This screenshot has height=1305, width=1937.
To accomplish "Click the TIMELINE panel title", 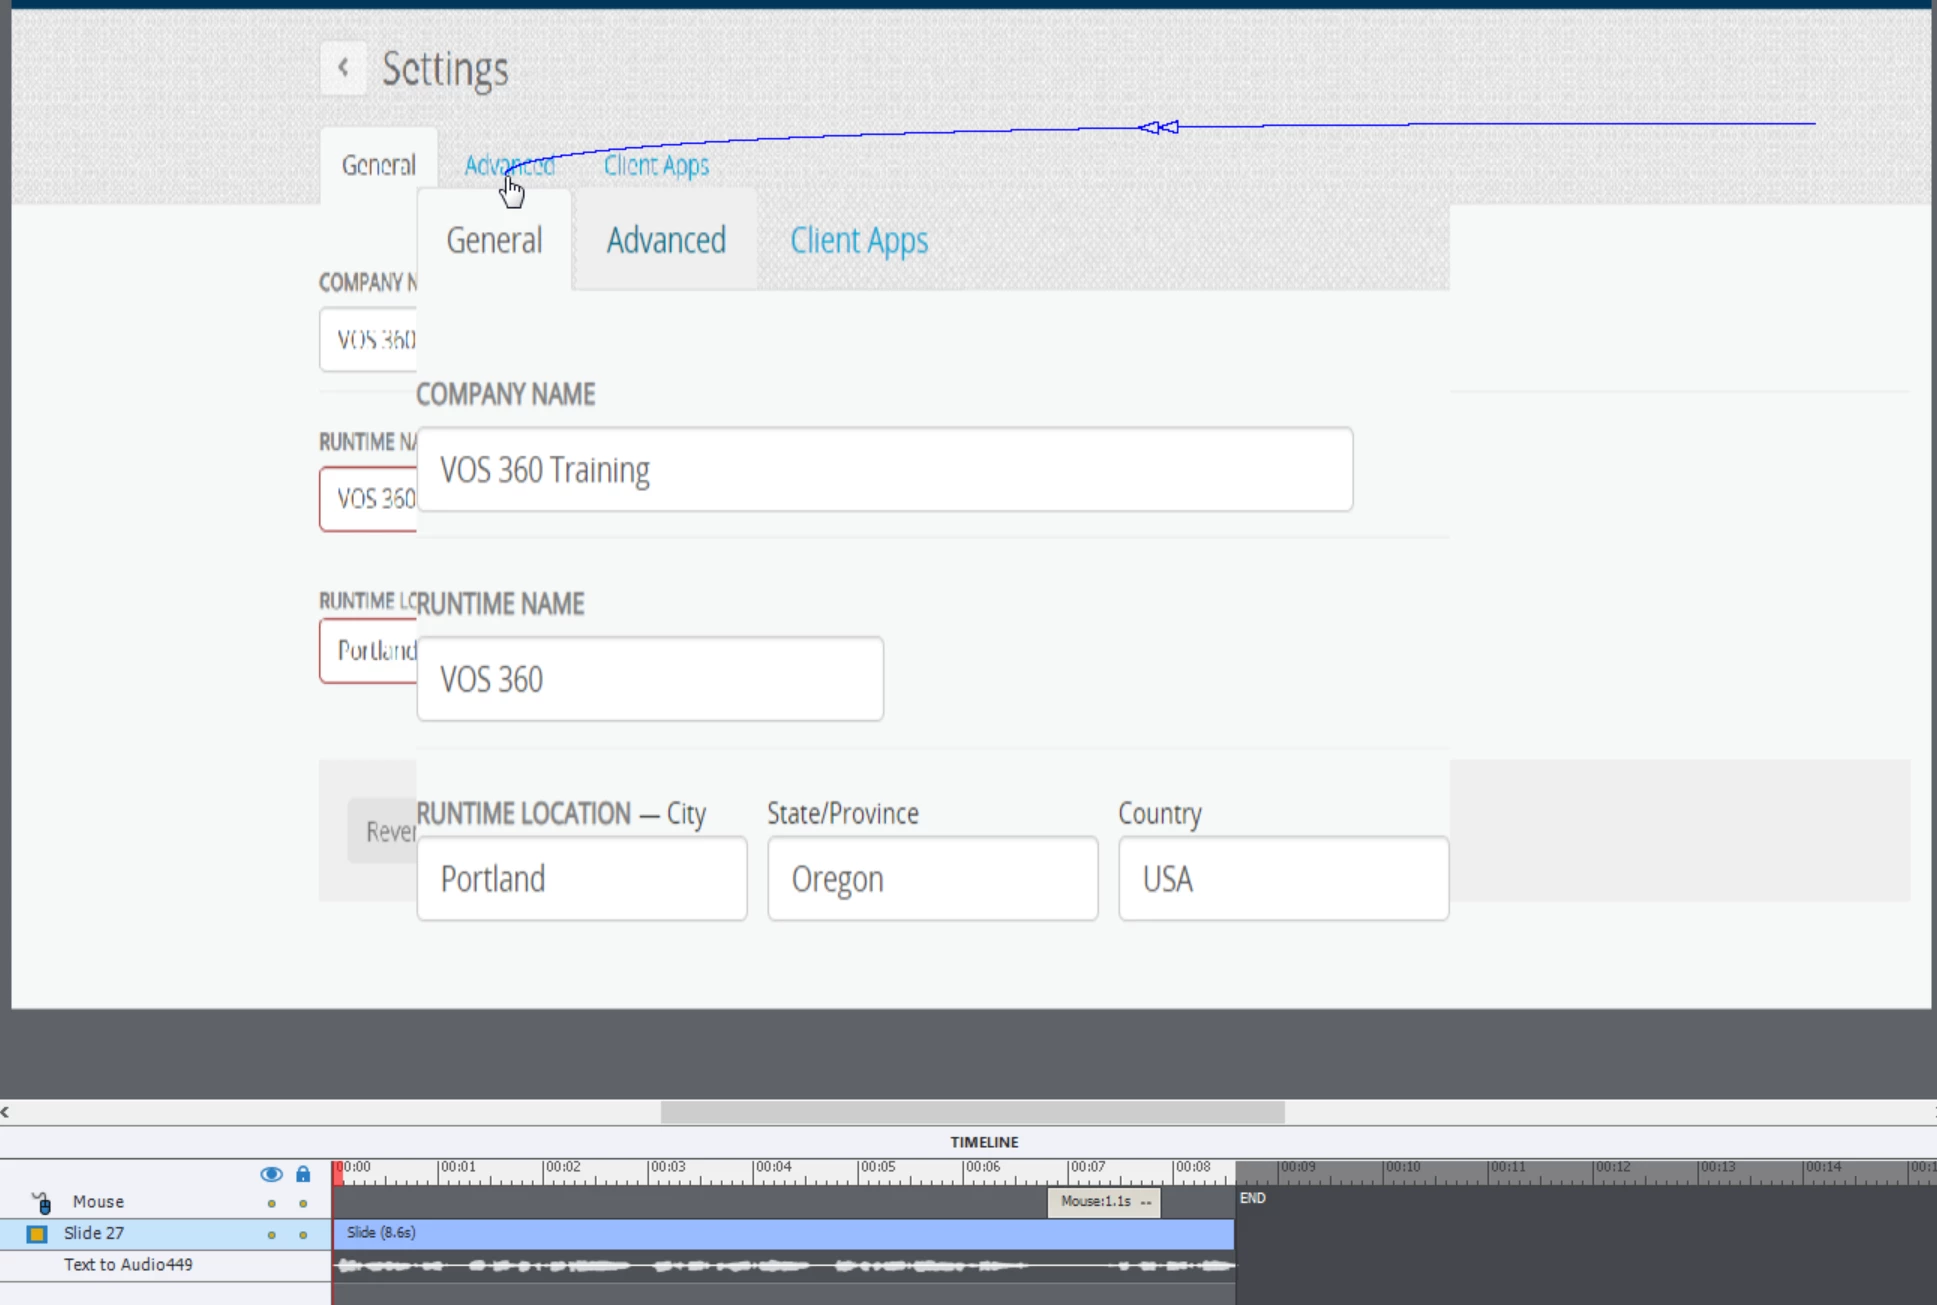I will click(985, 1142).
